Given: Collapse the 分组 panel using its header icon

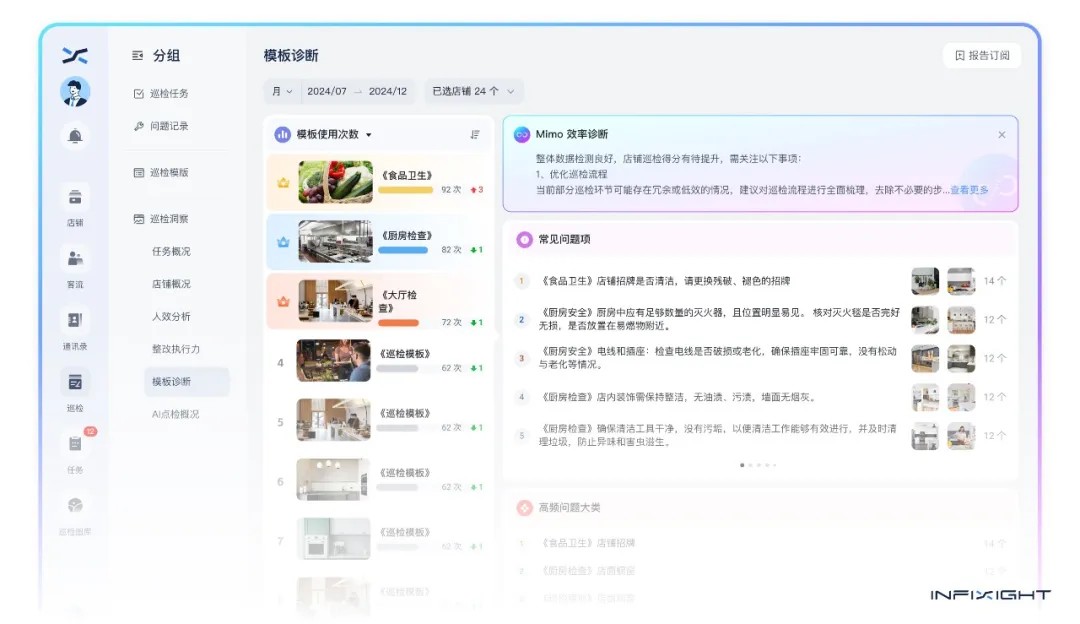Looking at the screenshot, I should pos(138,56).
